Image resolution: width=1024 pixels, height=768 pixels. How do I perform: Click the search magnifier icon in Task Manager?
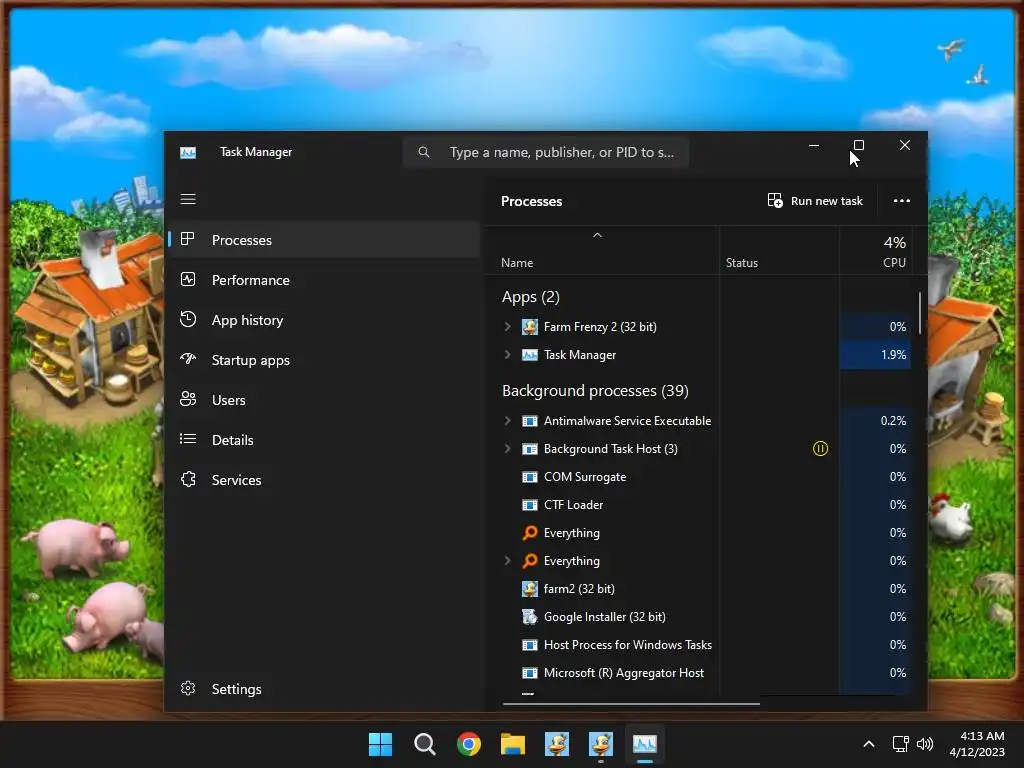[x=424, y=152]
